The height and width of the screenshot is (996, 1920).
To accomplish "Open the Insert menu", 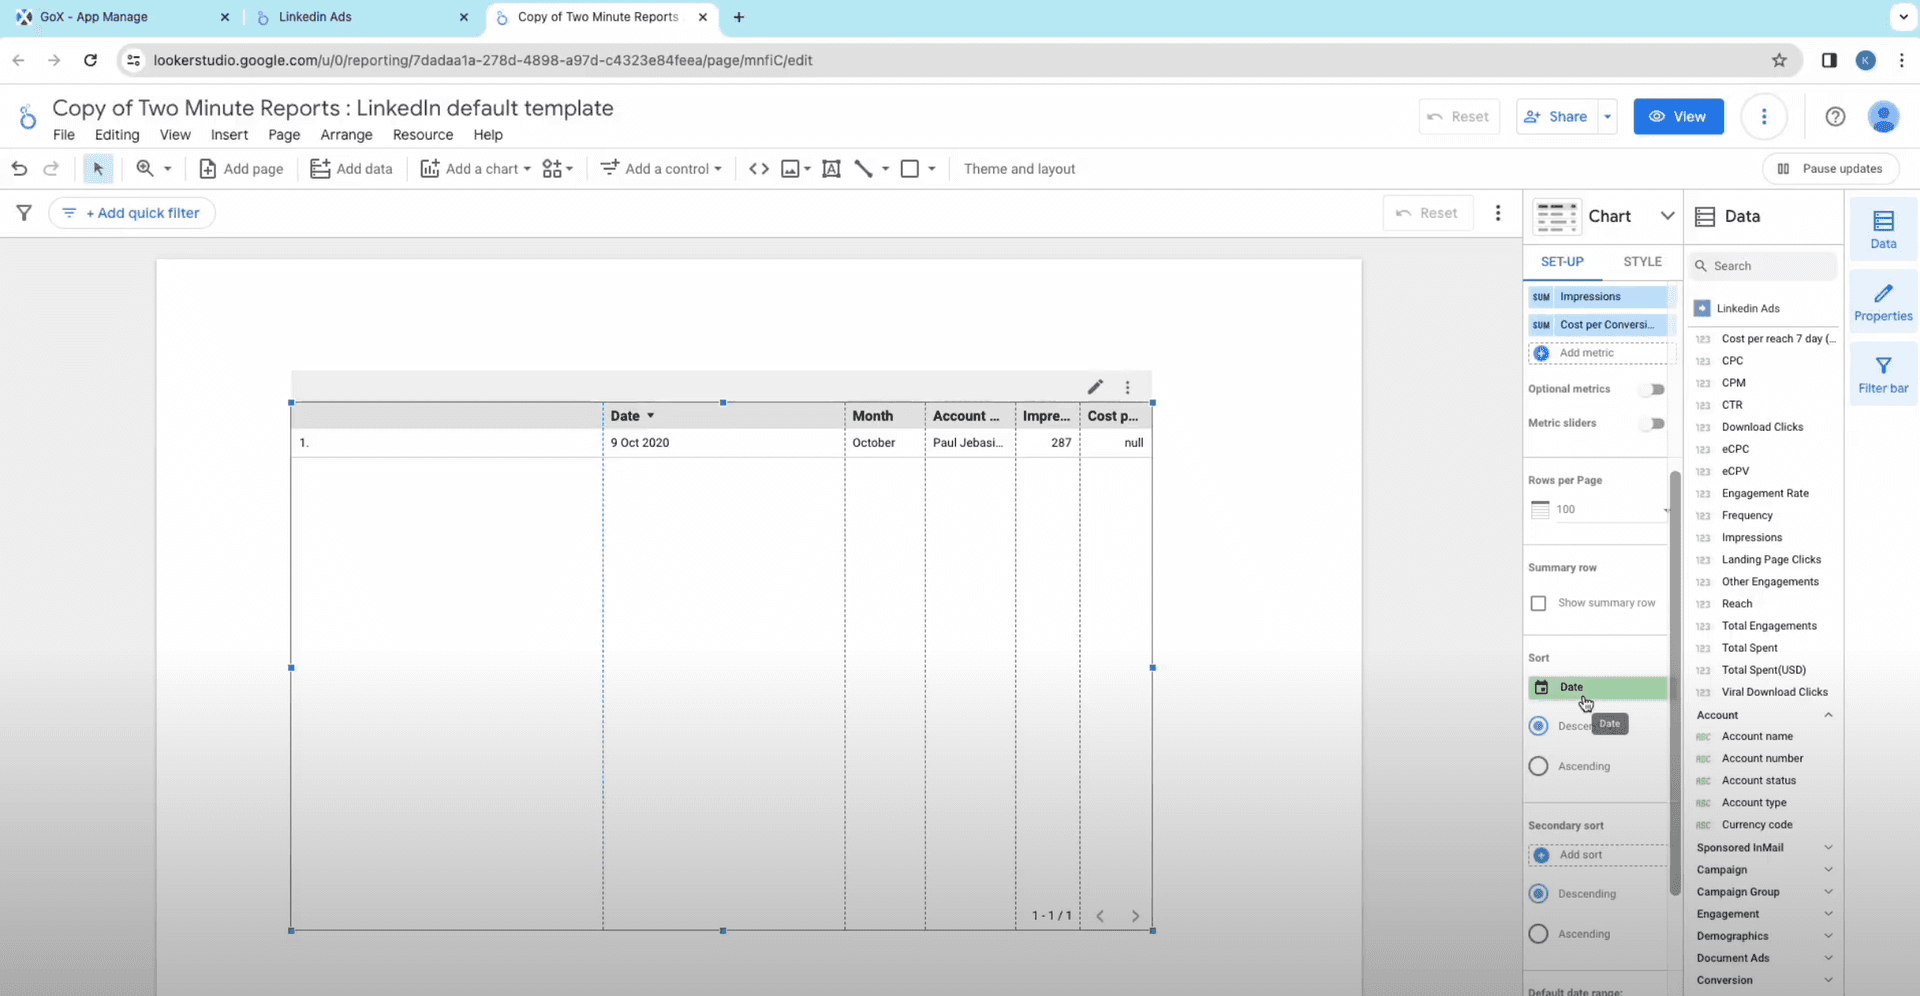I will point(229,135).
